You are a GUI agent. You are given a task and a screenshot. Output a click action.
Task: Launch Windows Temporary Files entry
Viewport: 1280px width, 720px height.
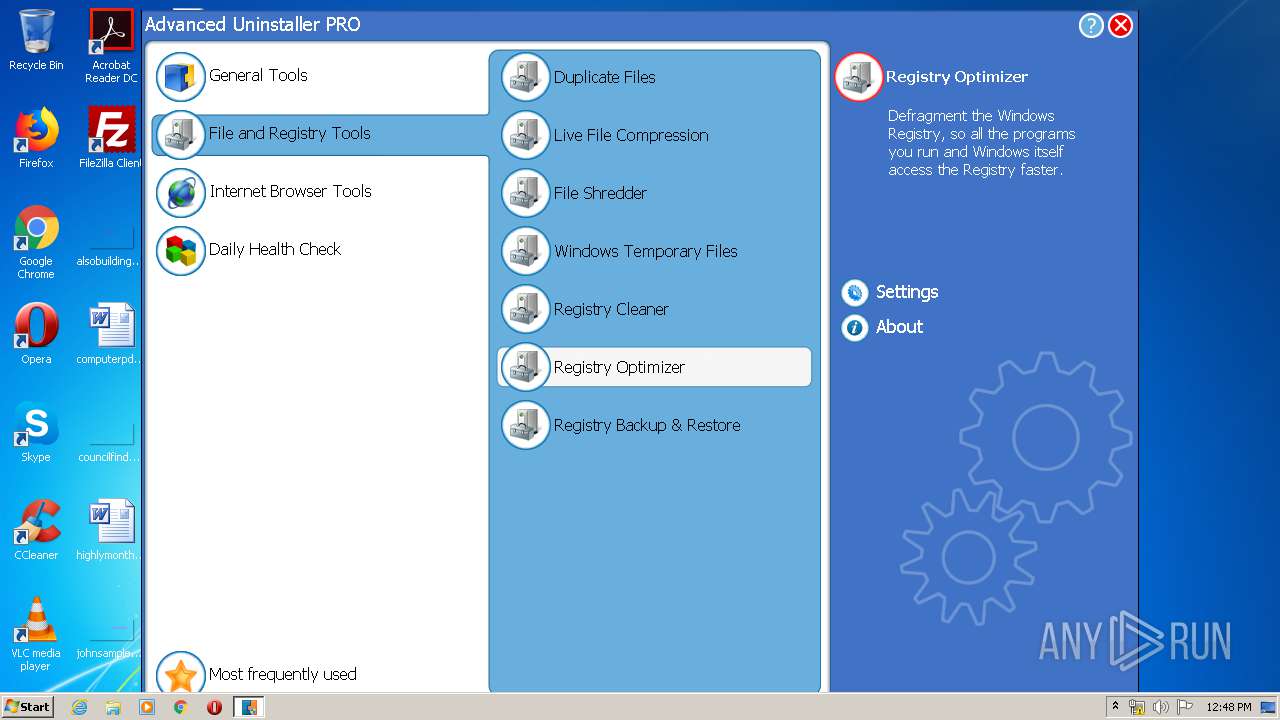(x=646, y=251)
